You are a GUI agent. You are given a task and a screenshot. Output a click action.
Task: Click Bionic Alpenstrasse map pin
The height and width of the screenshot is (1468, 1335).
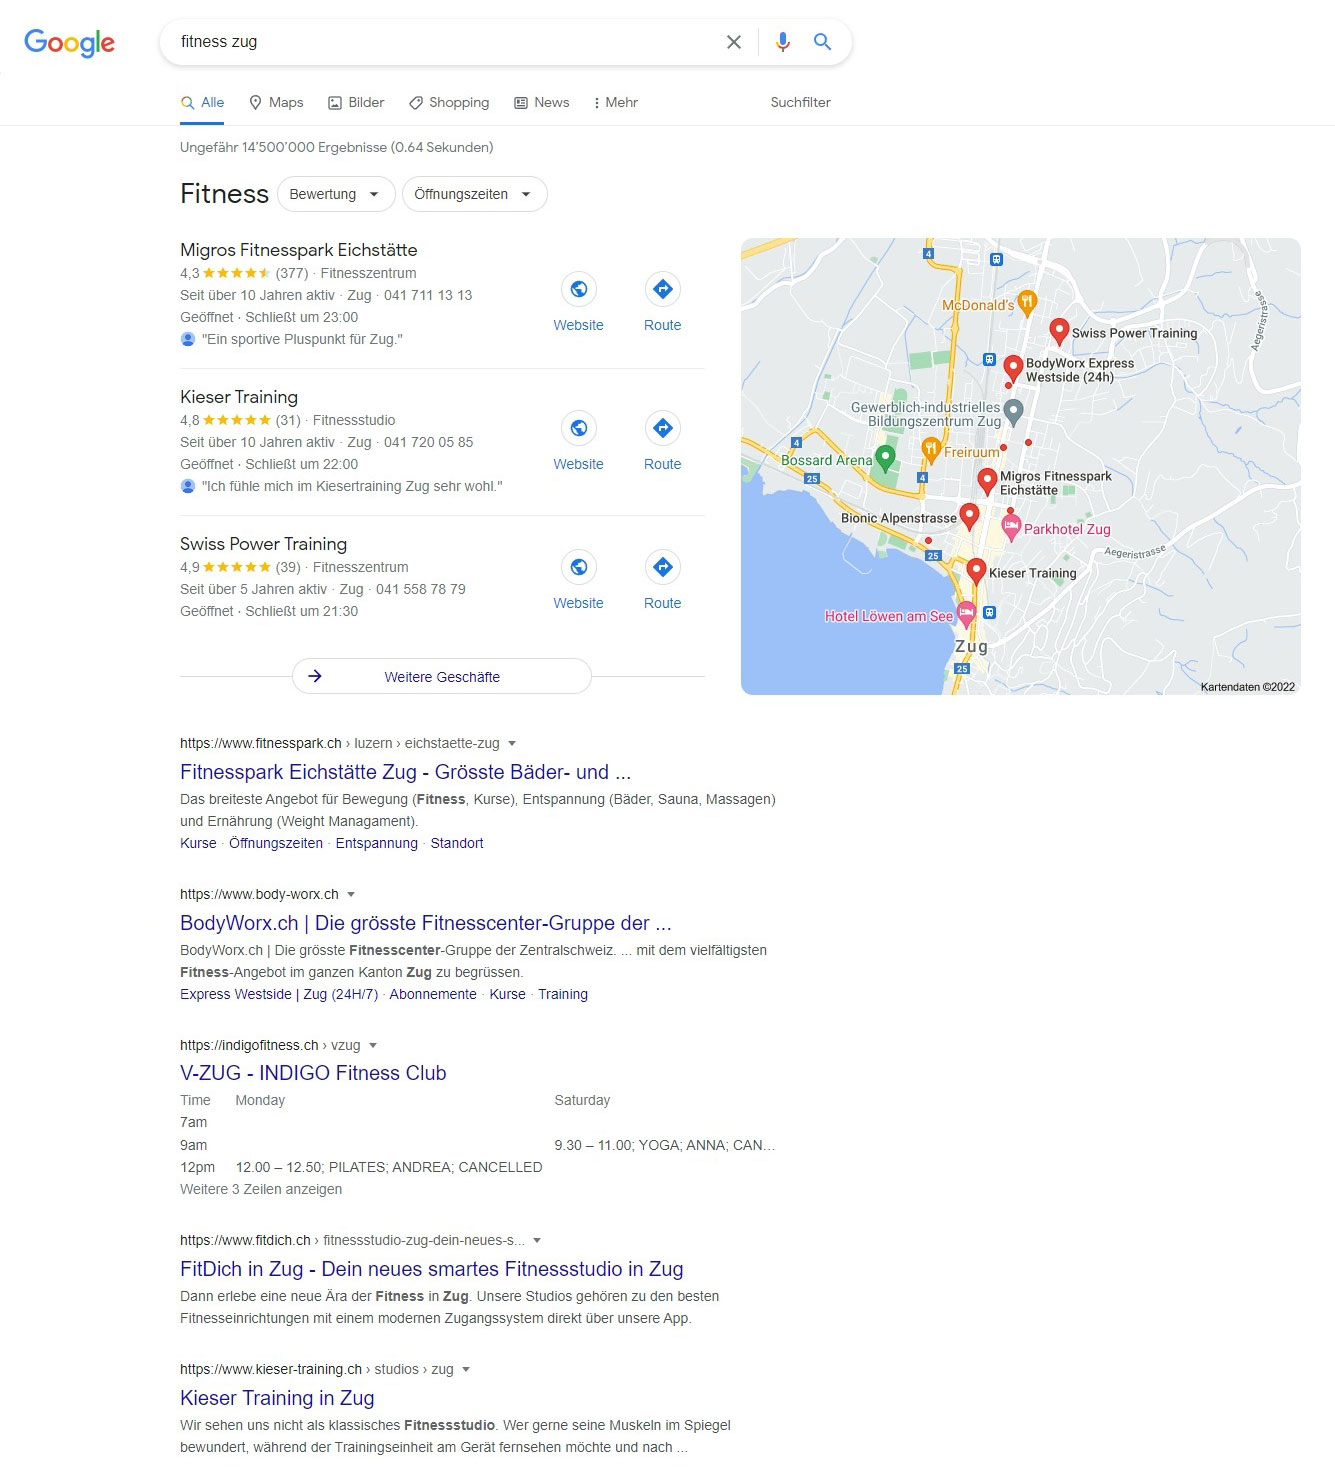point(969,515)
